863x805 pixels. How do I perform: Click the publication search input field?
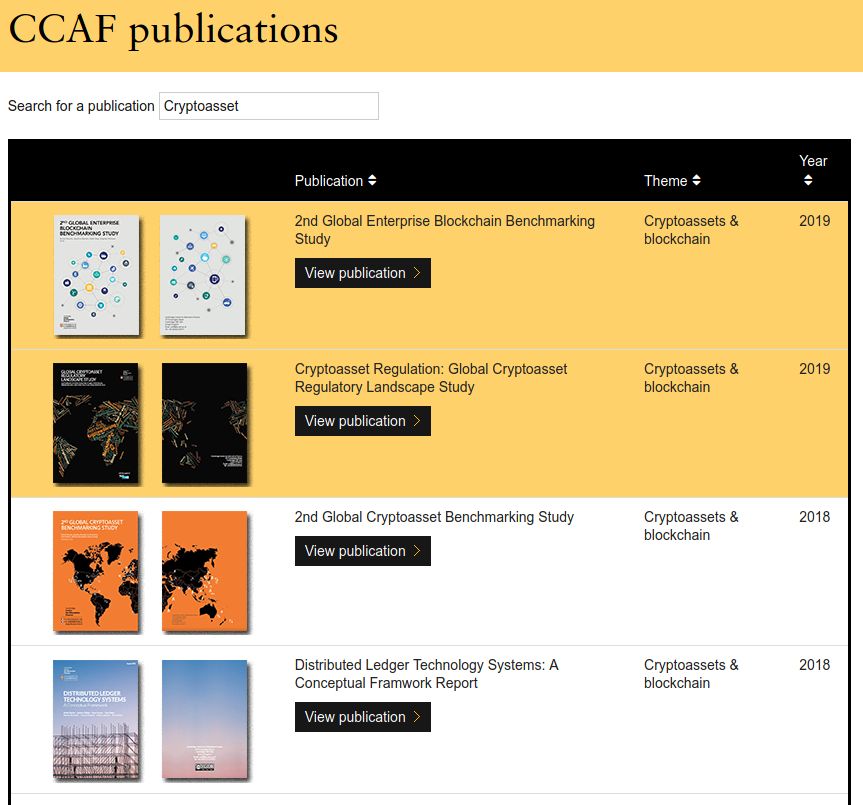pos(268,106)
